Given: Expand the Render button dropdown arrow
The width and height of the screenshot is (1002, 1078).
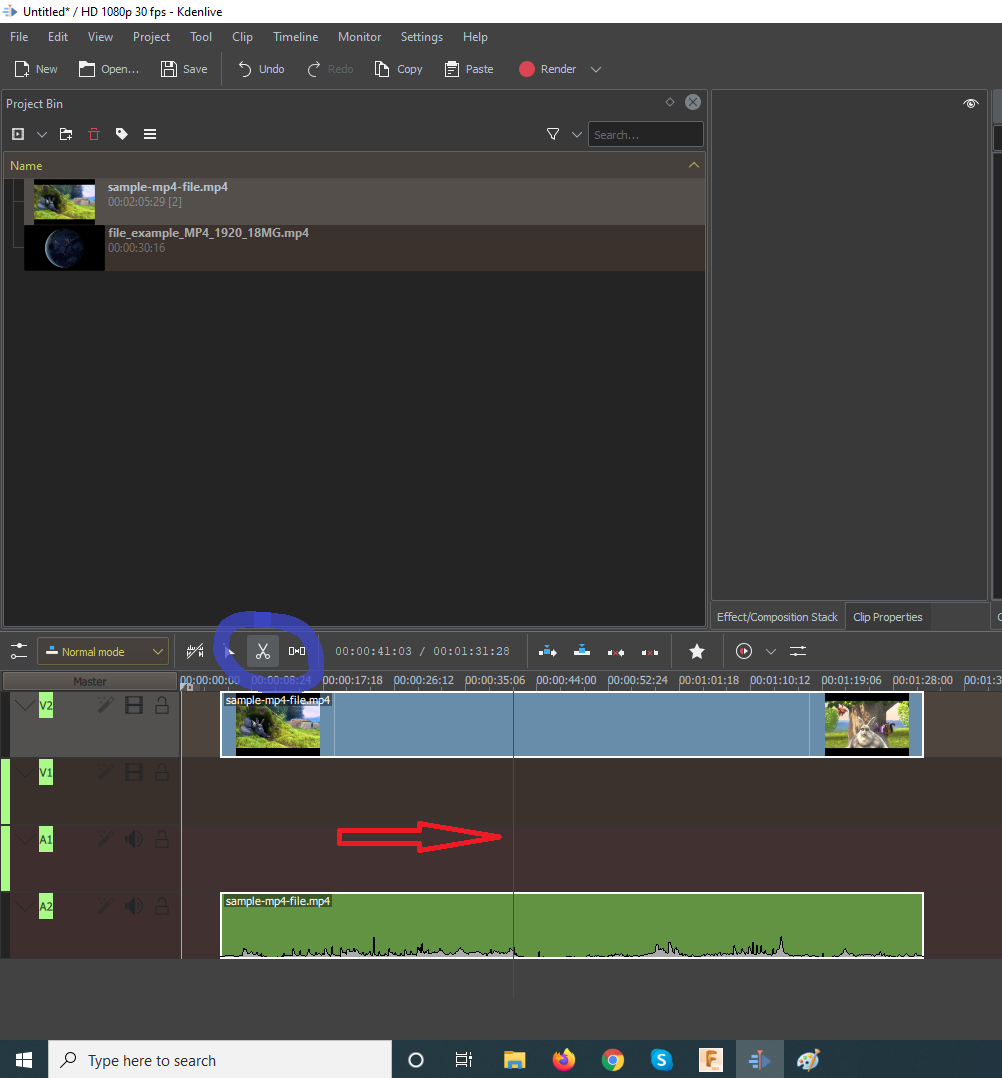Looking at the screenshot, I should coord(596,69).
